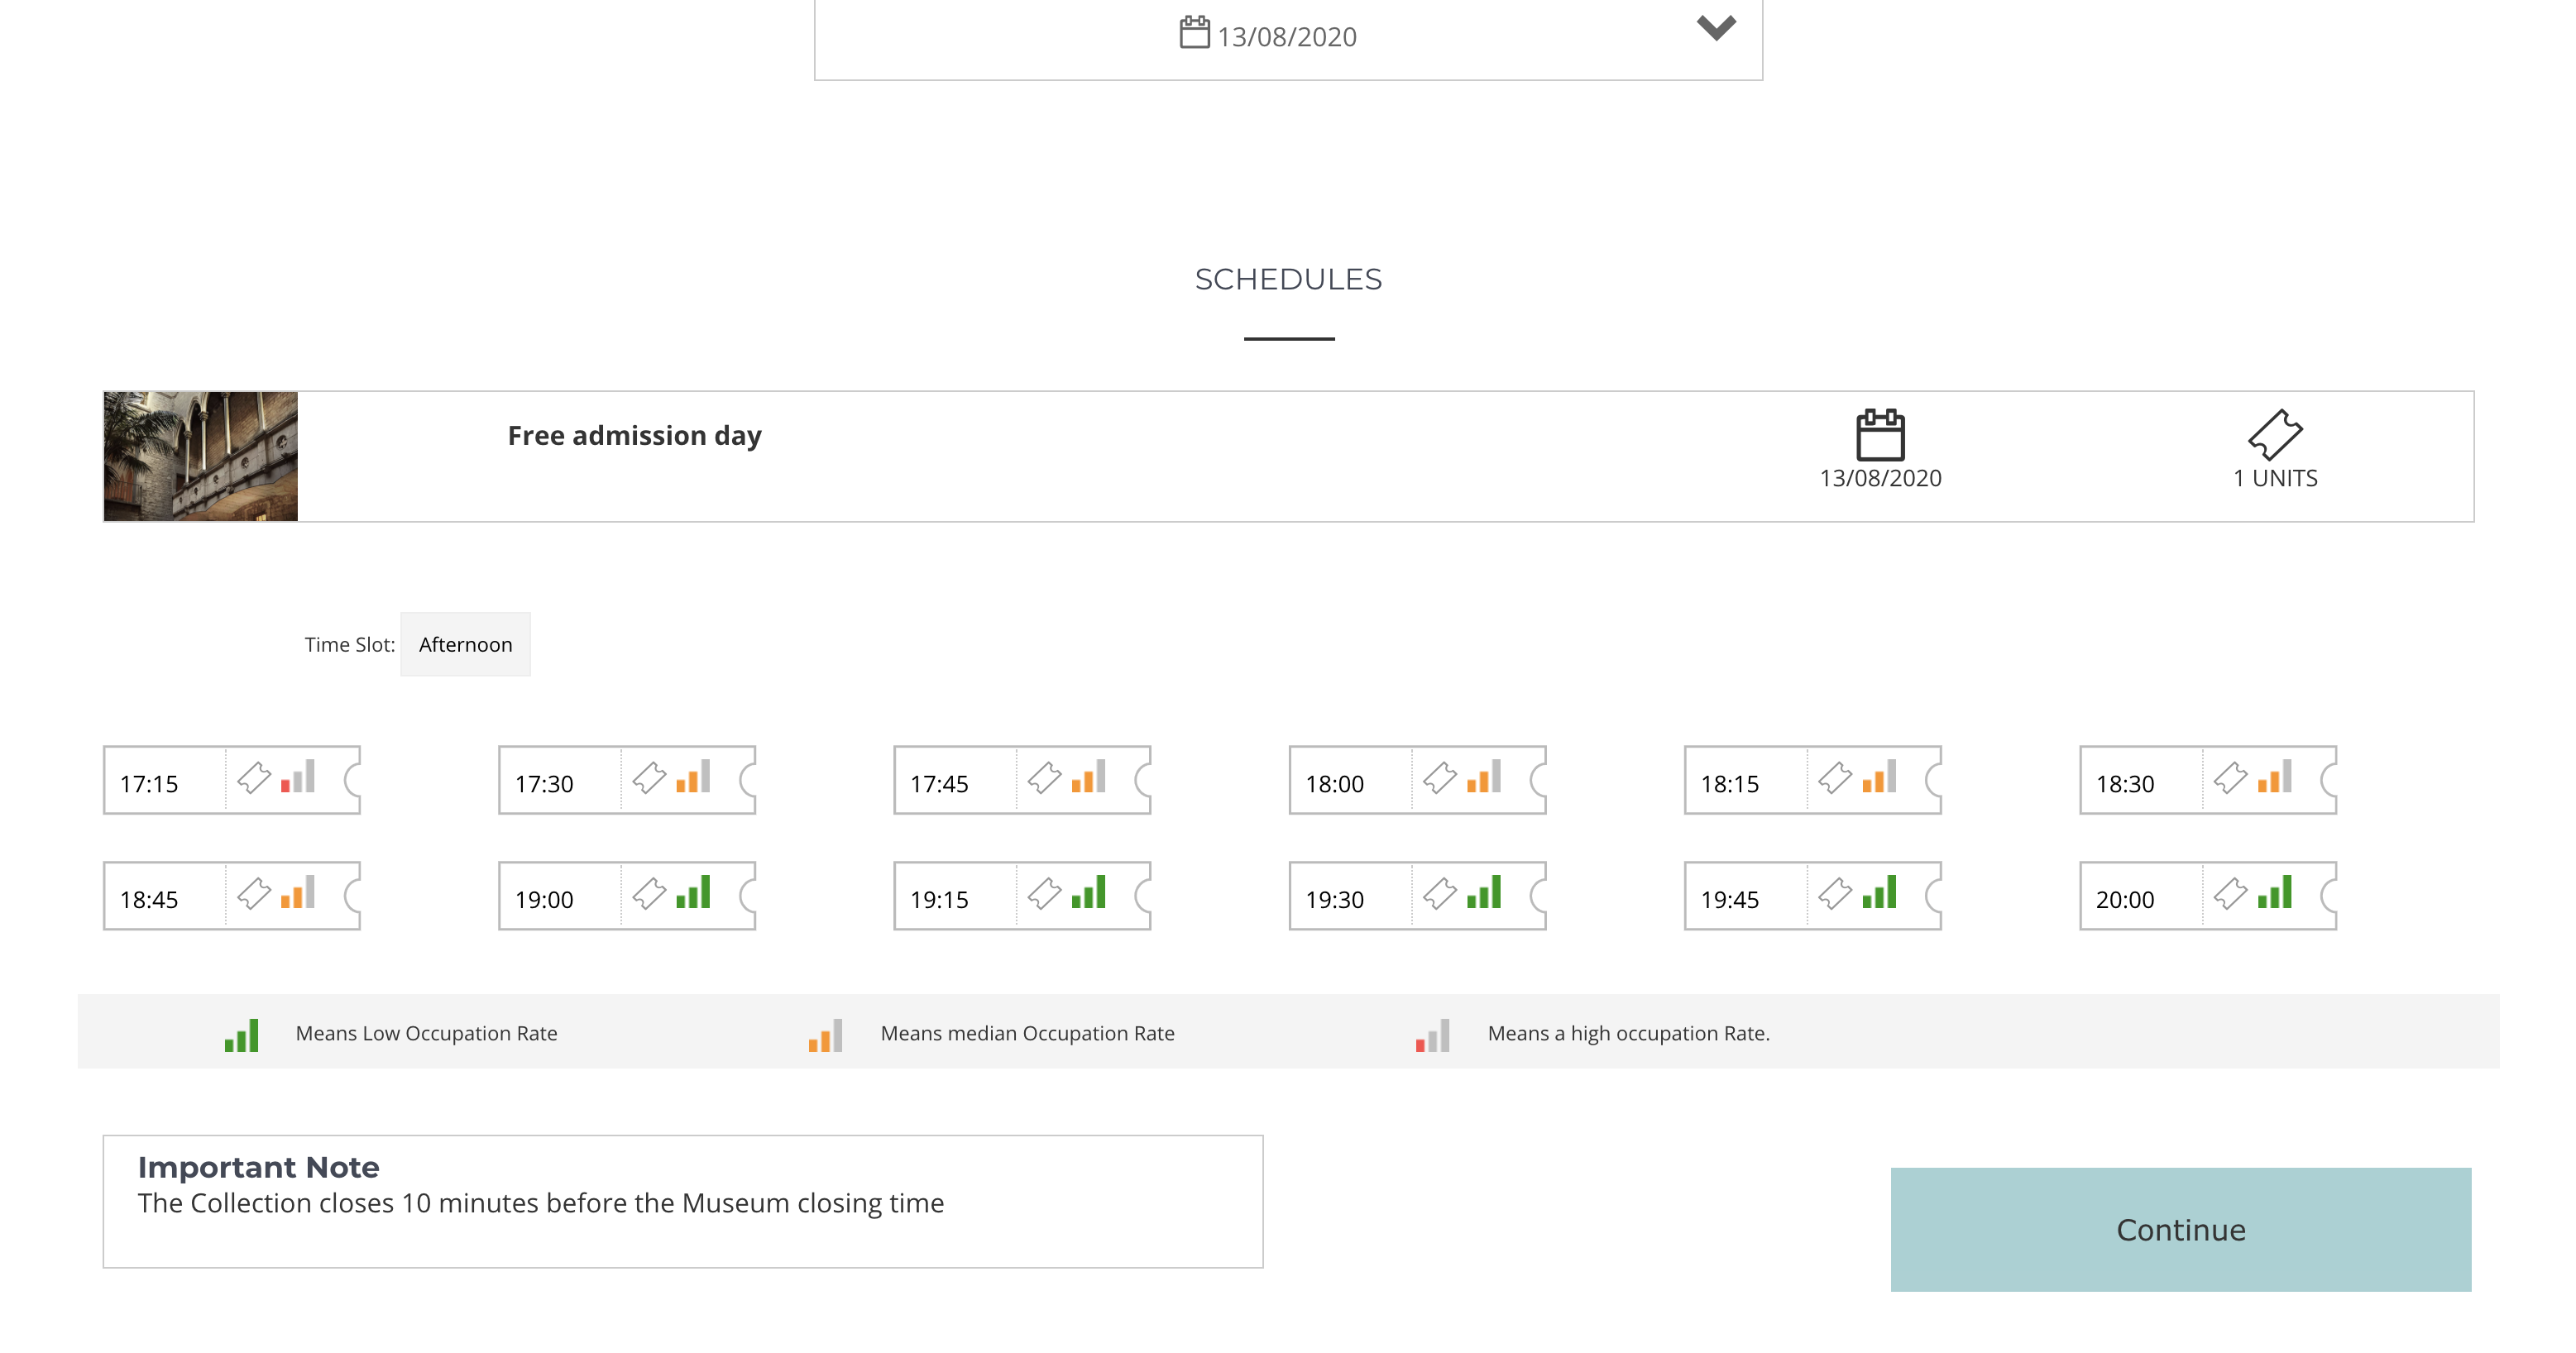Screen dimensions: 2576x1353
Task: Click the orange occupation bars in 18:45 slot
Action: [x=298, y=892]
